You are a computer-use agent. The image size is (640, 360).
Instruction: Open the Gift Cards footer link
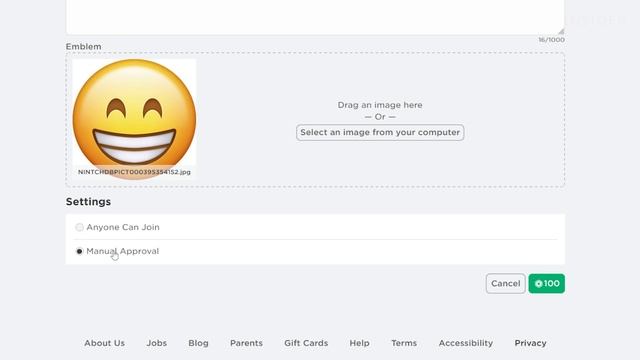(306, 343)
